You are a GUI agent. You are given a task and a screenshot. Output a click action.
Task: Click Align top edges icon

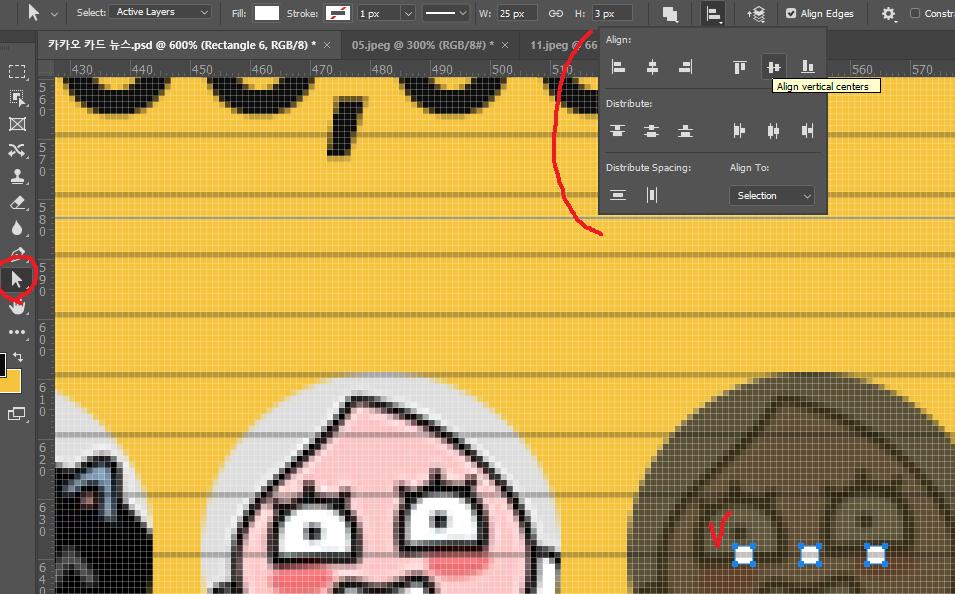tap(739, 67)
